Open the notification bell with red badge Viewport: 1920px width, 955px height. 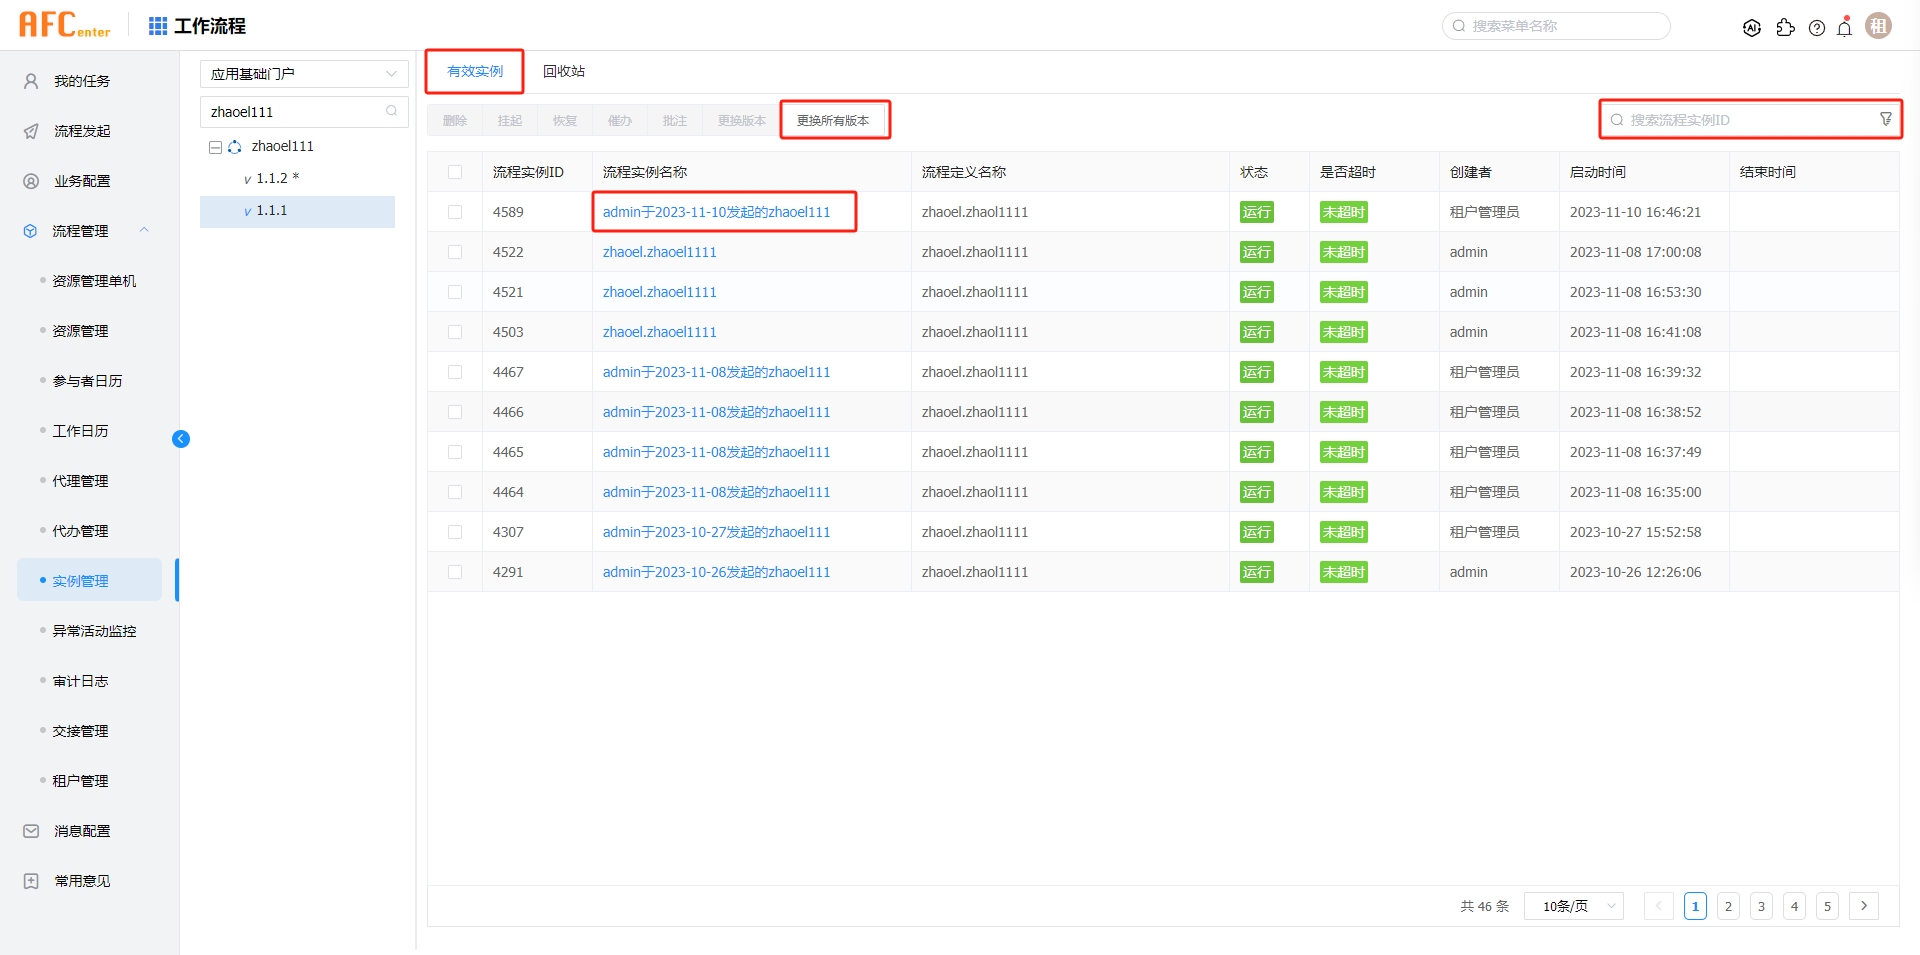(1844, 27)
